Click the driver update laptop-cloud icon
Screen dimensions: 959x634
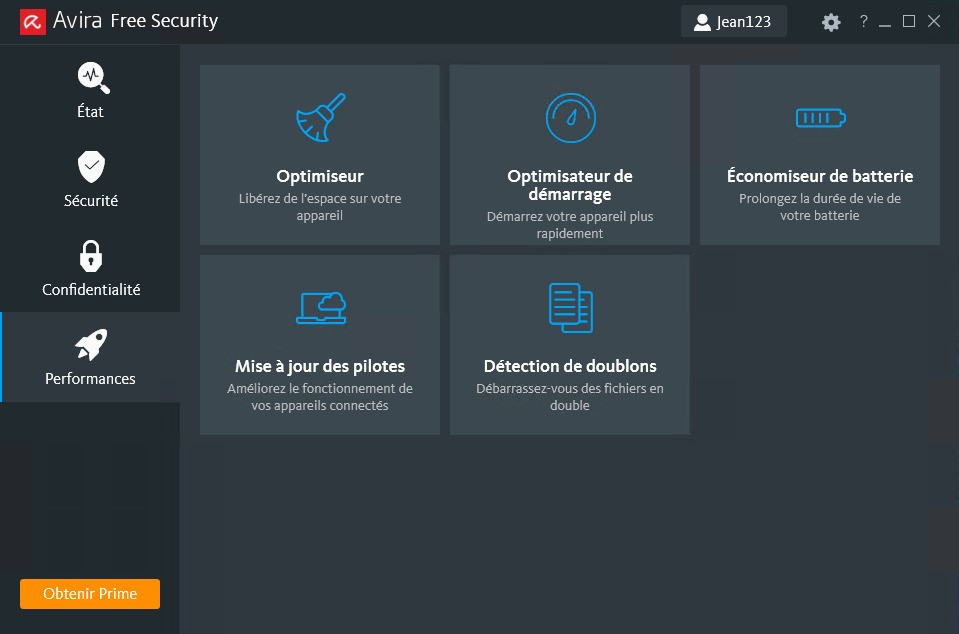coord(321,308)
